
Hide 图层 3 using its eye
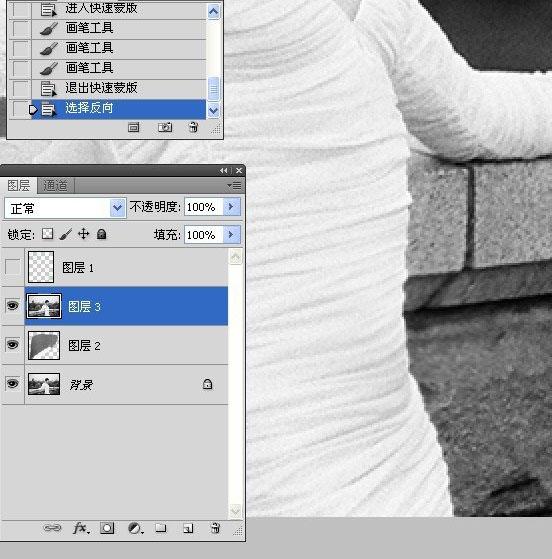coord(12,306)
